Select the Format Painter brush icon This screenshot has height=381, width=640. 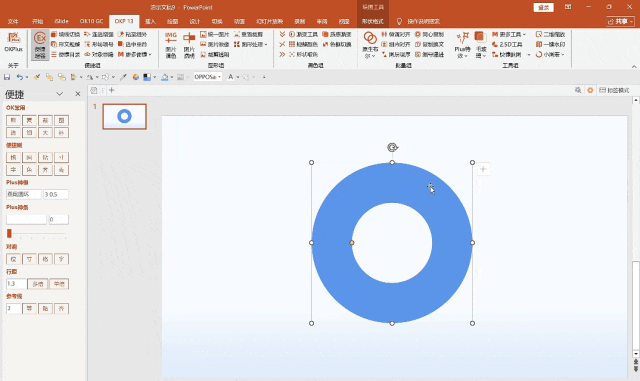pyautogui.click(x=37, y=77)
